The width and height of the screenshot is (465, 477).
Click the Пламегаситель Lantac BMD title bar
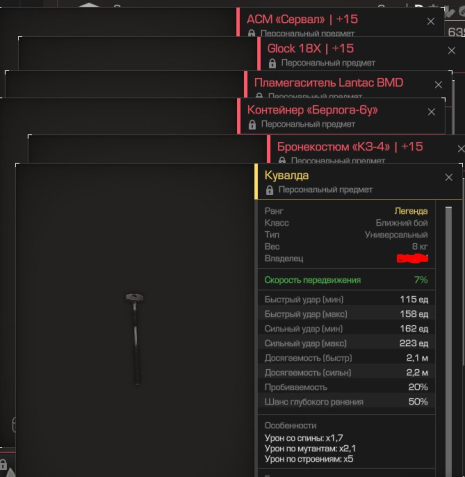pos(329,83)
